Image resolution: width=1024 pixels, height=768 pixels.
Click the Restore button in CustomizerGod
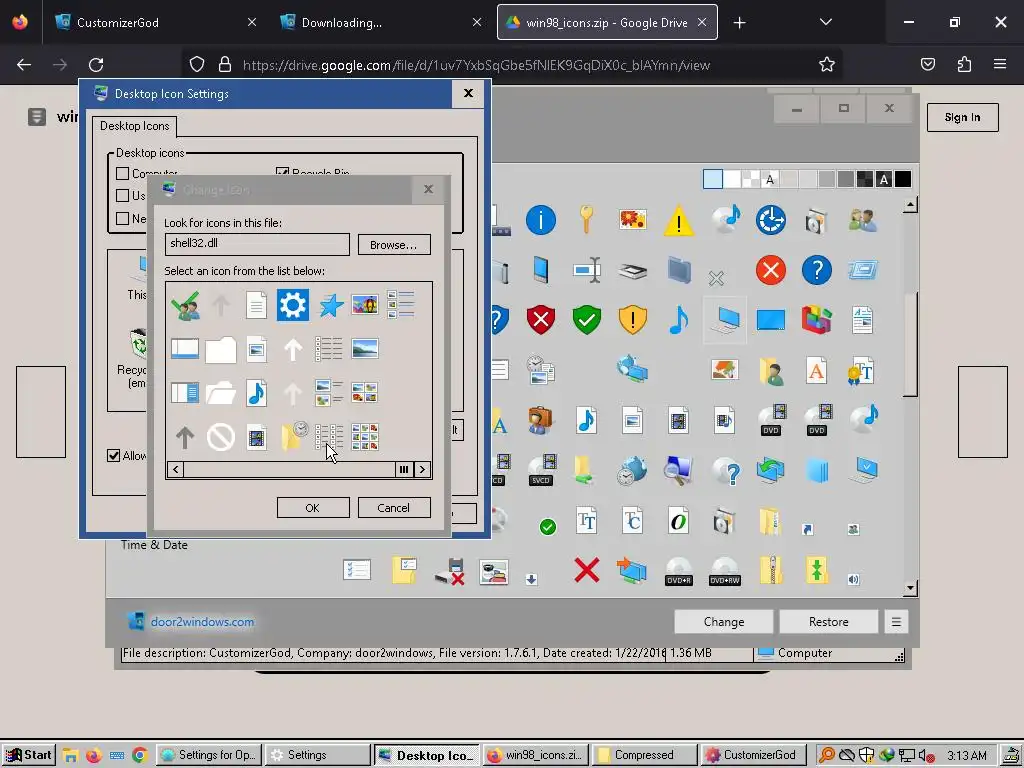[x=829, y=622]
